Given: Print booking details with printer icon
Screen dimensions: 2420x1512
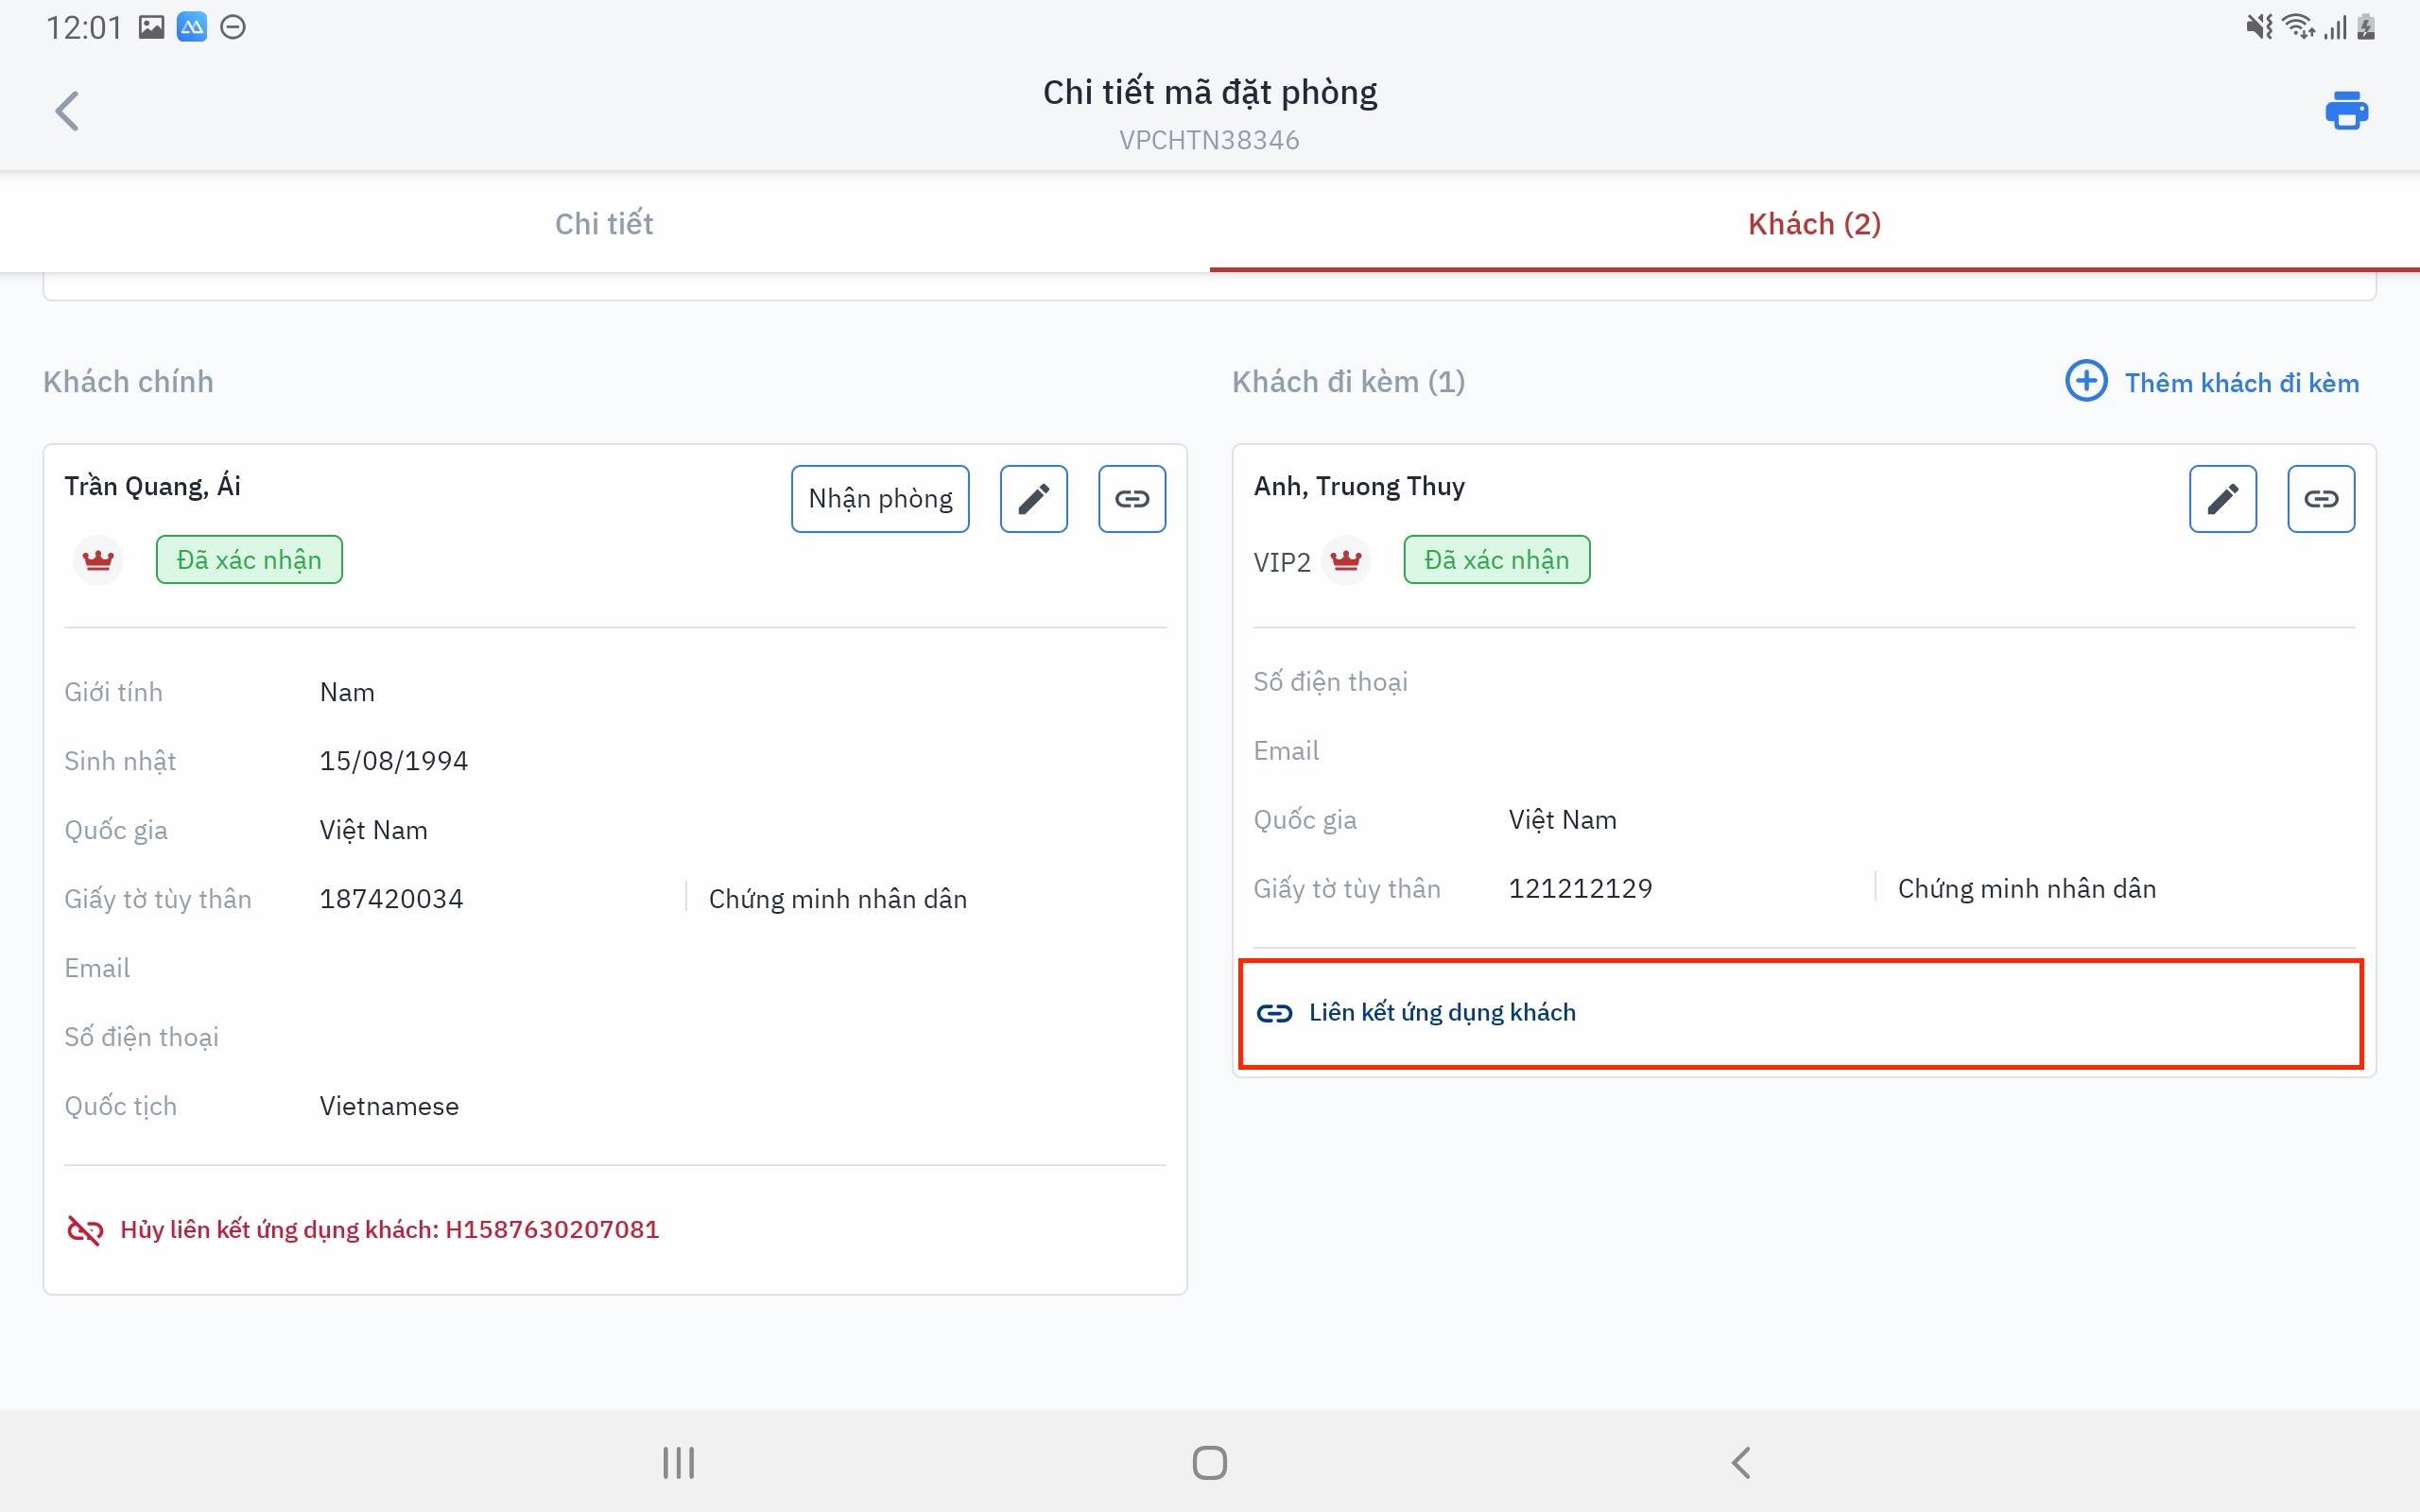Looking at the screenshot, I should [x=2346, y=110].
